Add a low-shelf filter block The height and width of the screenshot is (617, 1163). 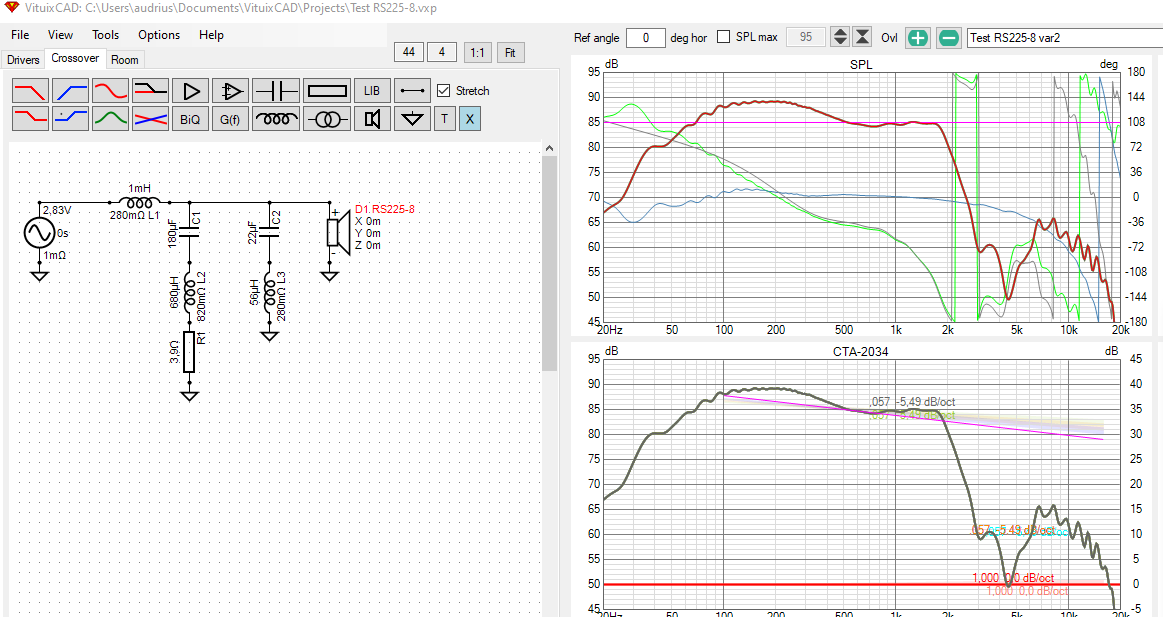pyautogui.click(x=30, y=119)
